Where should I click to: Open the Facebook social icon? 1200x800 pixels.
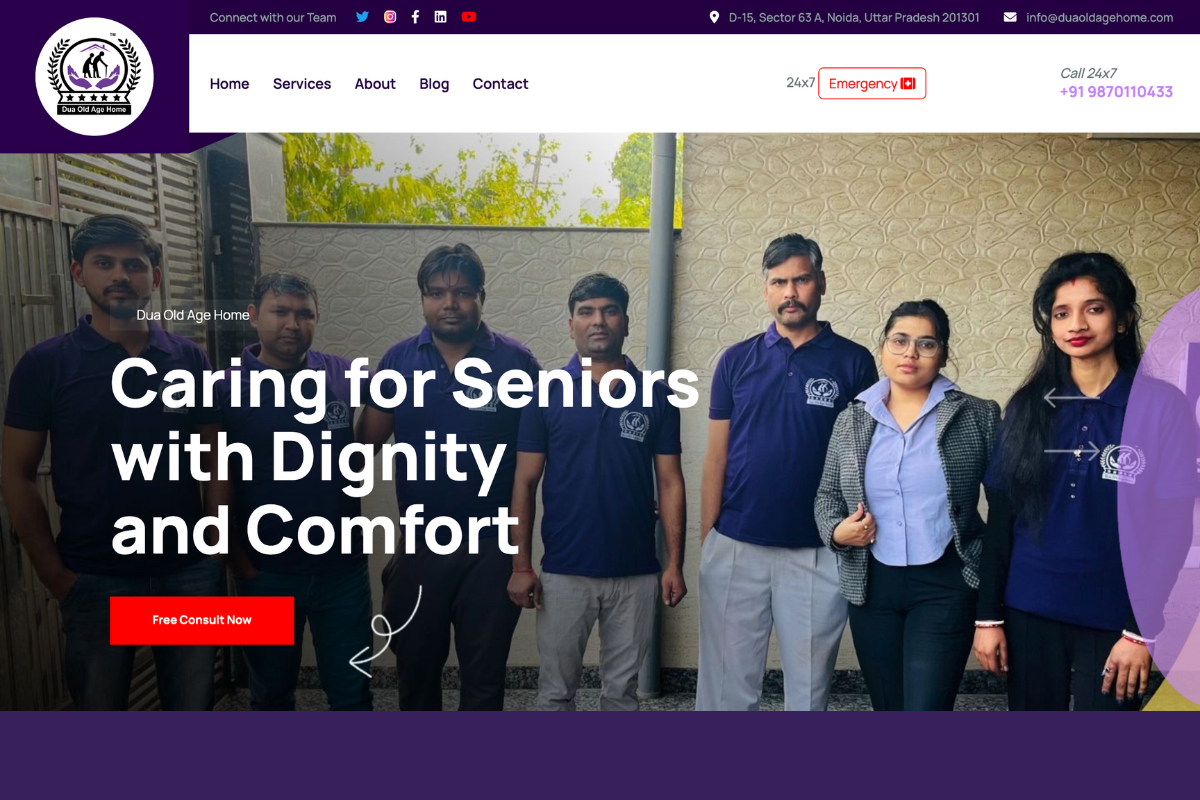(415, 17)
